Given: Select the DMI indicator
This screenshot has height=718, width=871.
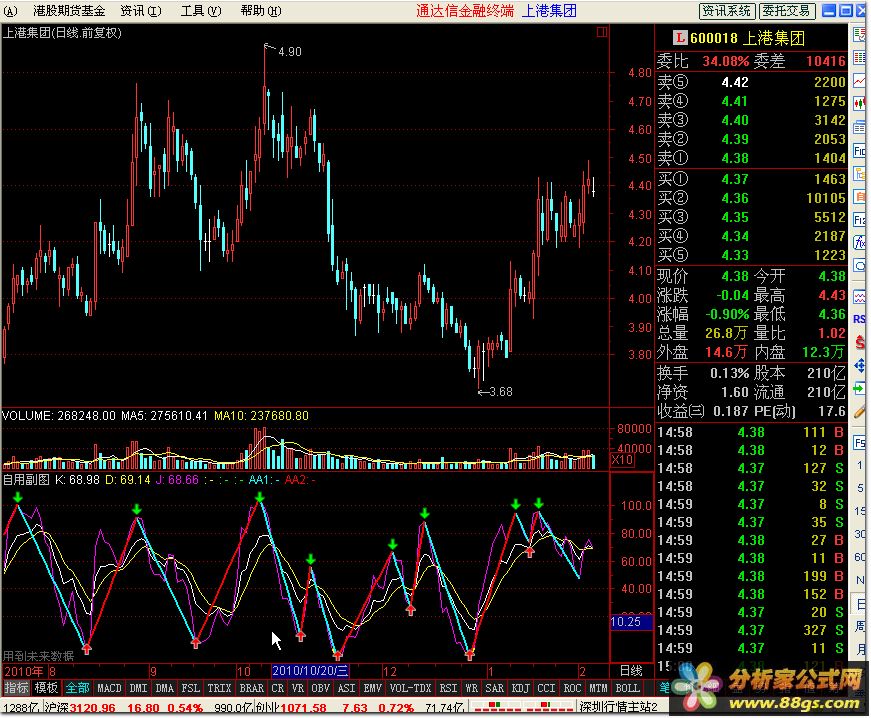Looking at the screenshot, I should click(x=138, y=688).
